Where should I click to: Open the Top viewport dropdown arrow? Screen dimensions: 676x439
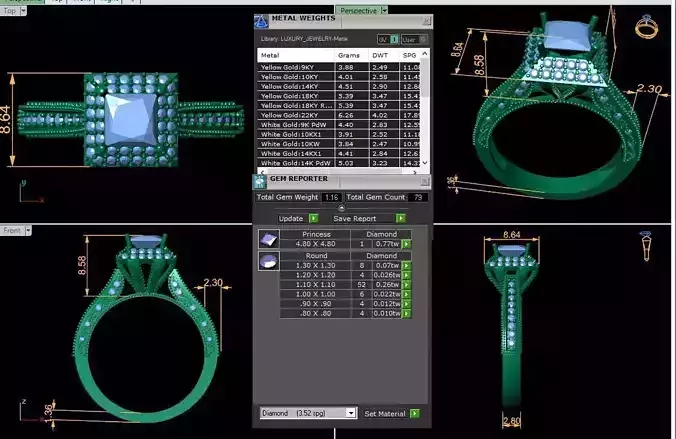[x=23, y=11]
